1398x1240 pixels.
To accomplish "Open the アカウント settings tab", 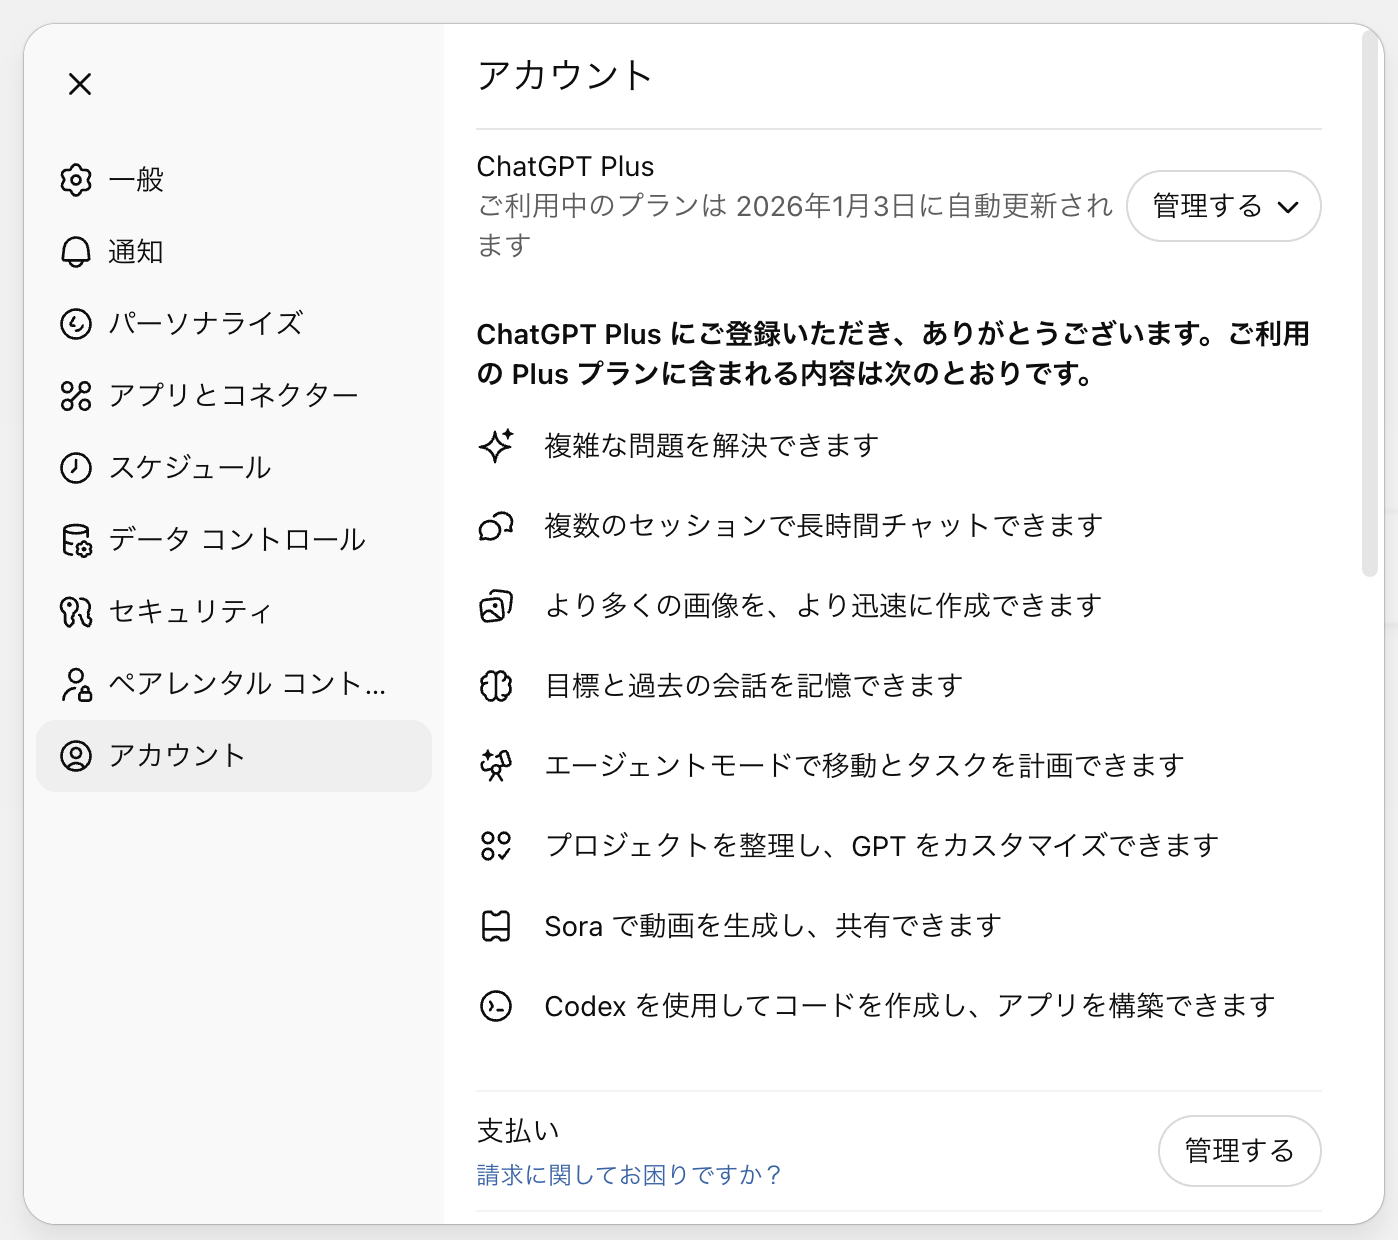I will coord(233,756).
